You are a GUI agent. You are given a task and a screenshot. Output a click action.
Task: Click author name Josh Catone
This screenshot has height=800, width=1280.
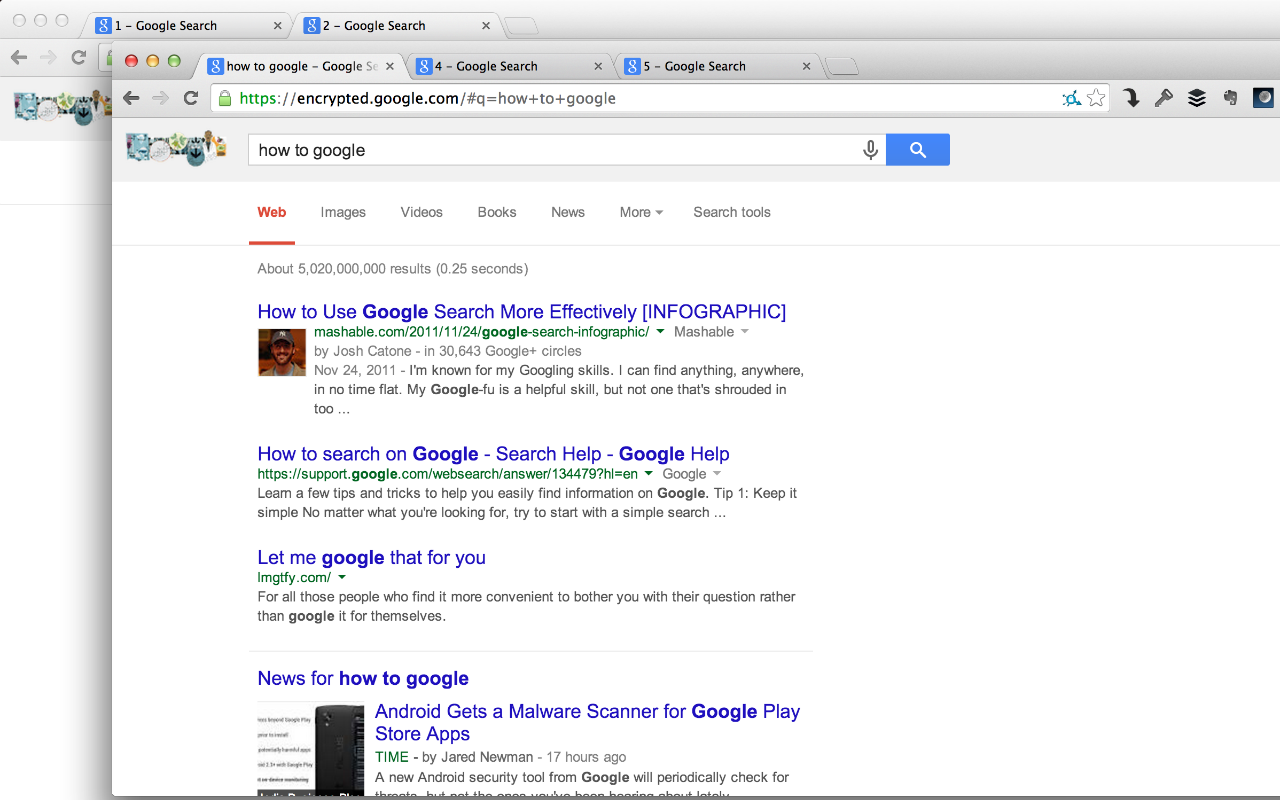click(371, 351)
